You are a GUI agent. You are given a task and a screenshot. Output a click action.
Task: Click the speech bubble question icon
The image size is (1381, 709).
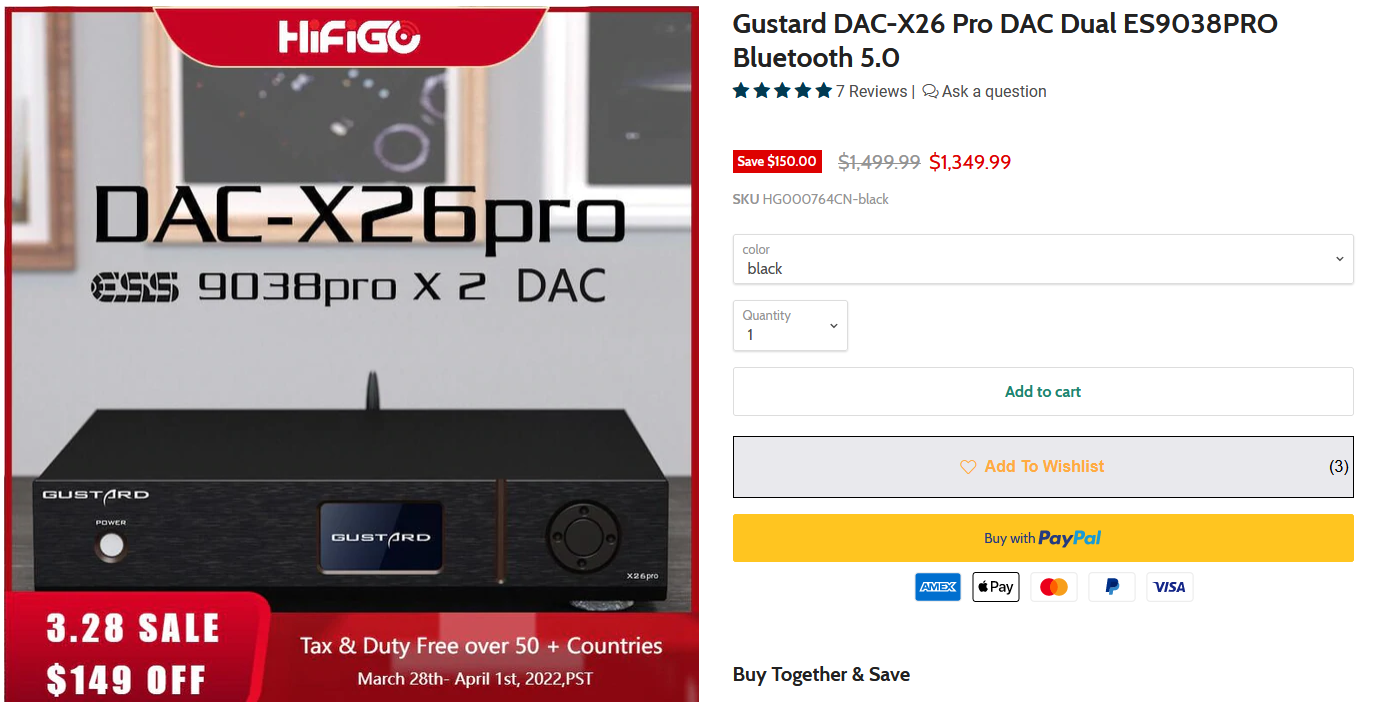click(x=930, y=91)
